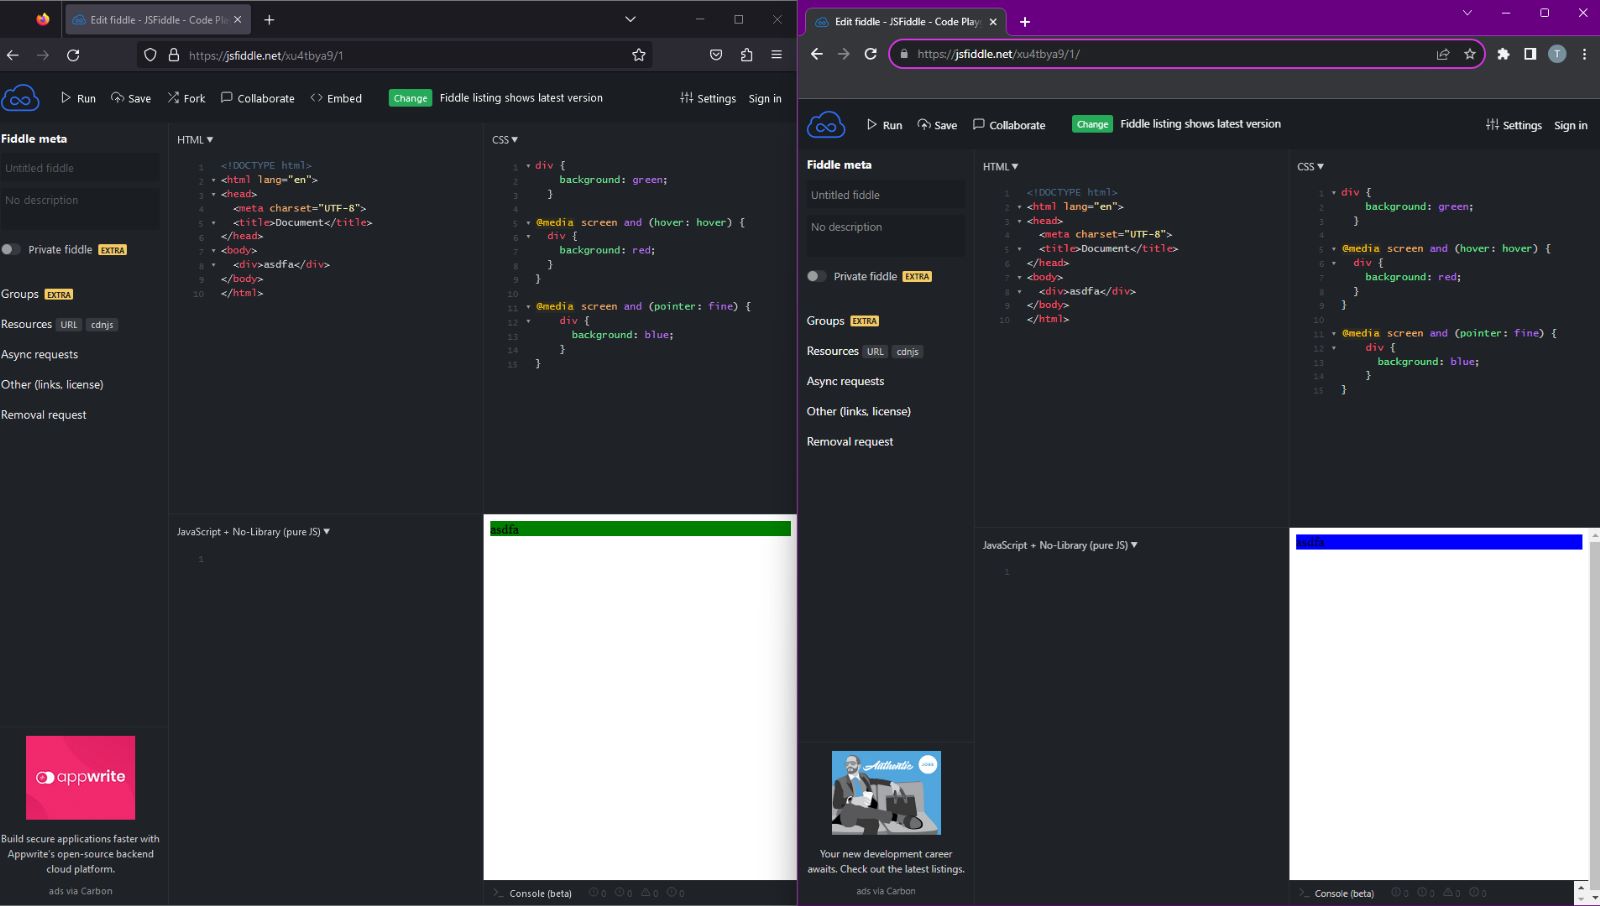This screenshot has width=1600, height=906.
Task: Go back in Firefox
Action: (x=13, y=55)
